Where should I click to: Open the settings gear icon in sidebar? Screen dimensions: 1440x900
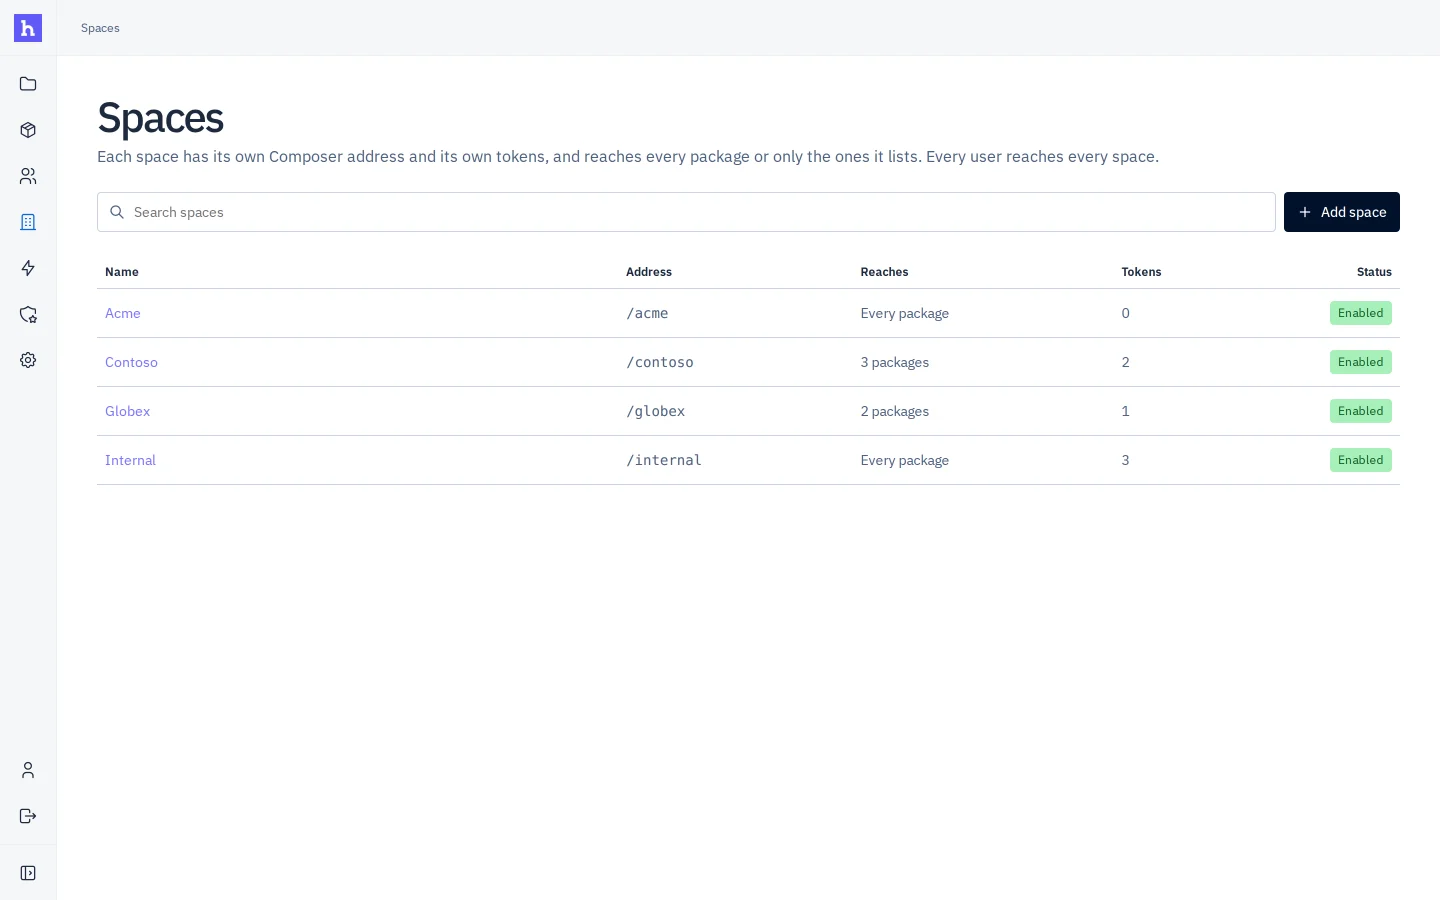(28, 360)
